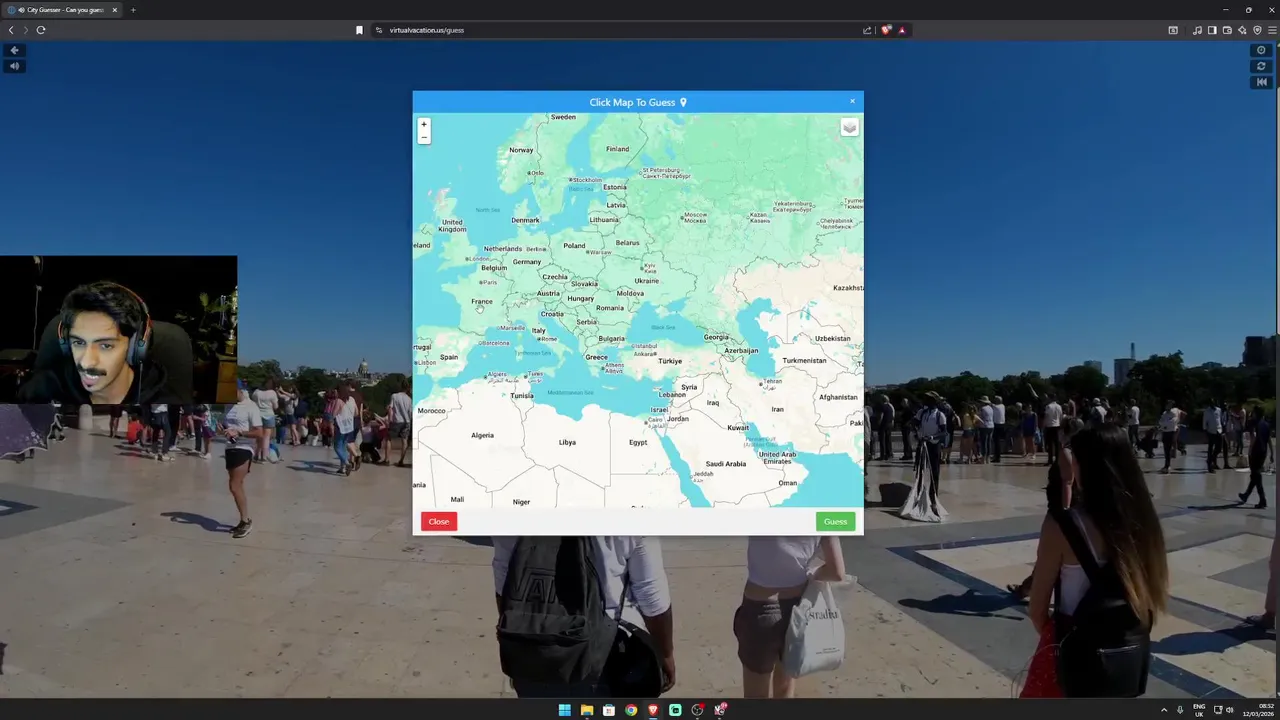Open Microsoft Store from taskbar

[609, 710]
